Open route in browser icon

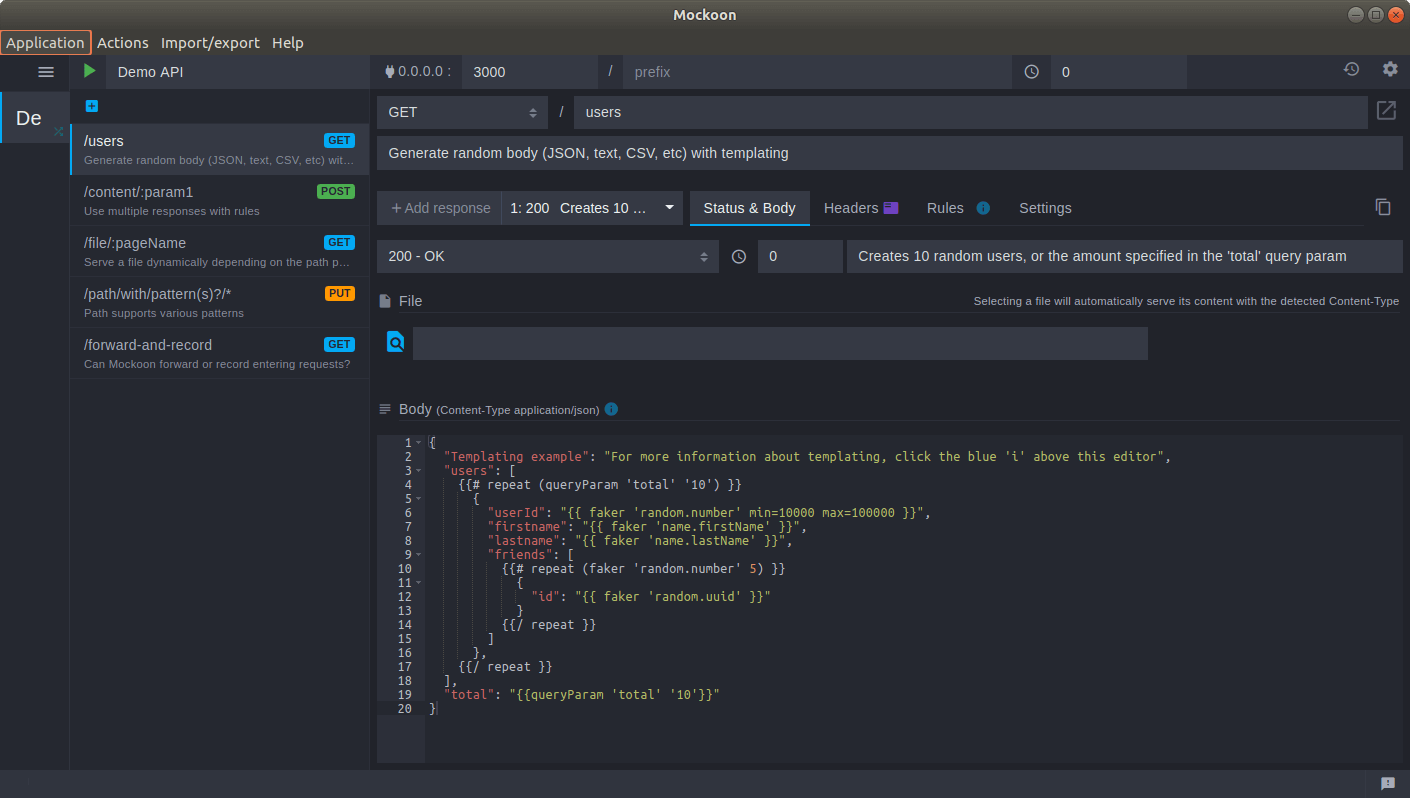[1386, 110]
